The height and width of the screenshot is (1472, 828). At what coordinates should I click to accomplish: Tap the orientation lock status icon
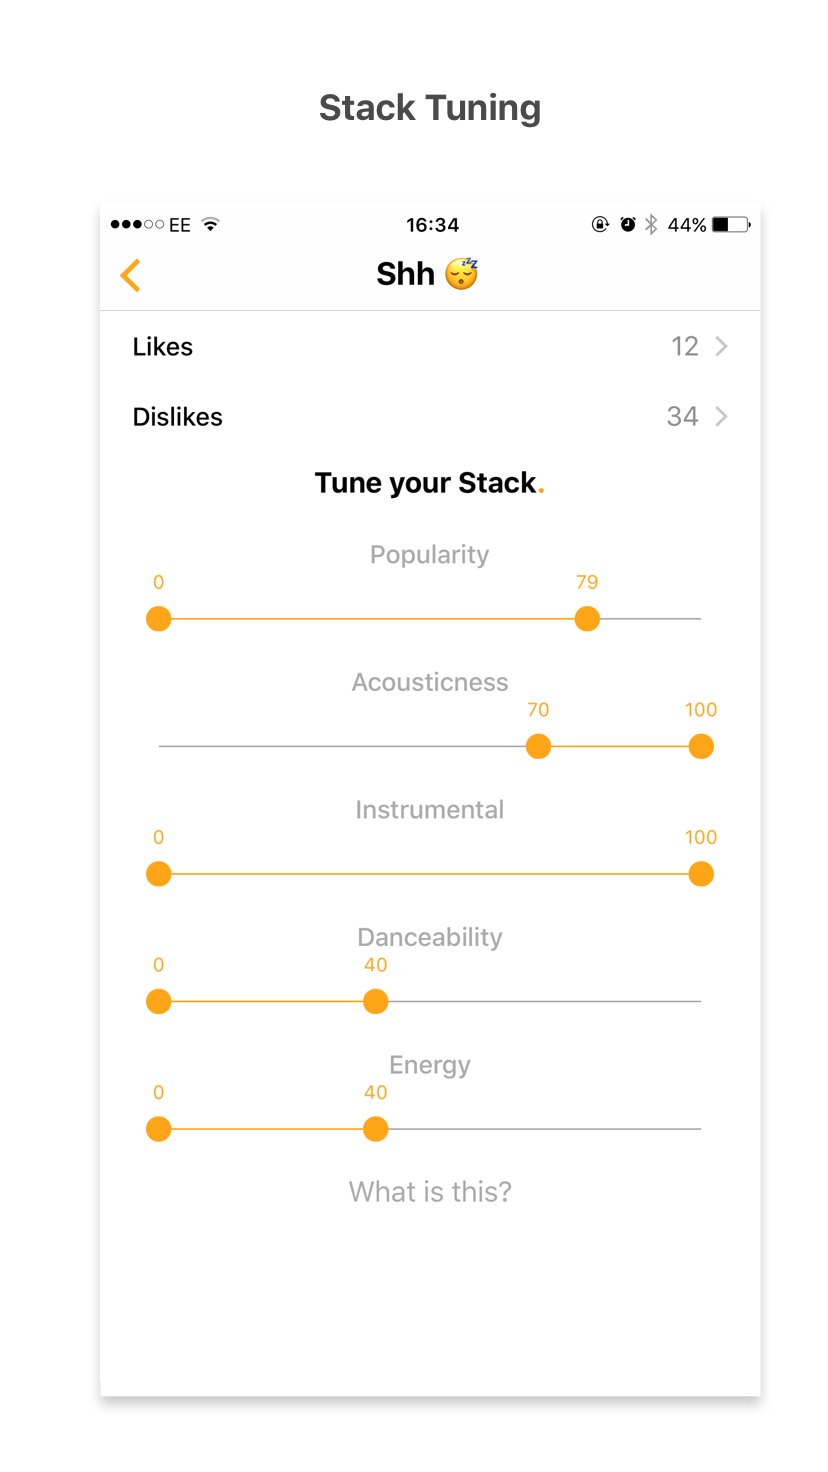point(599,224)
